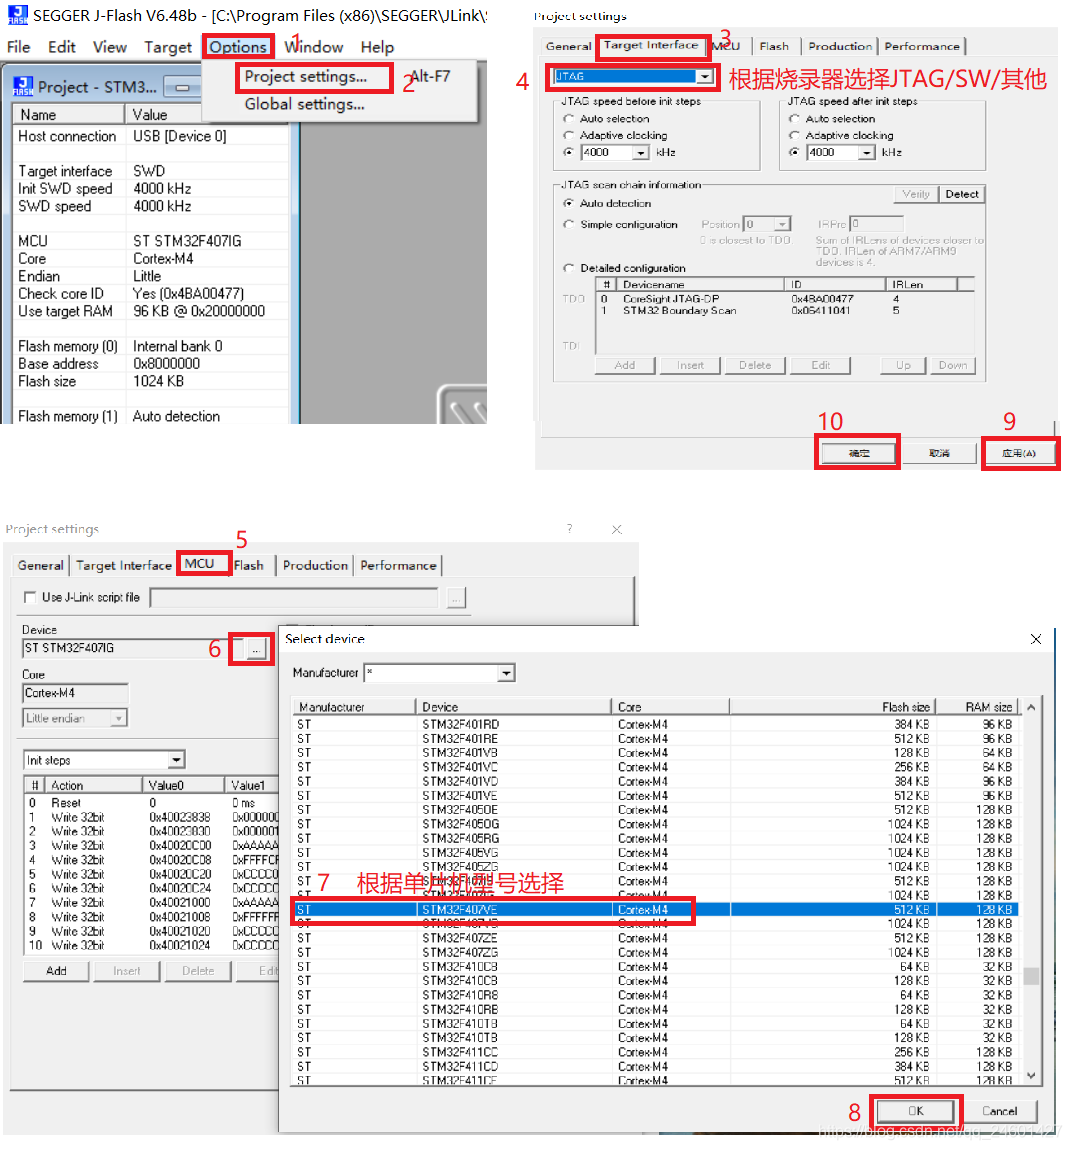
Task: Select Auto selection before init steps
Action: 568,119
